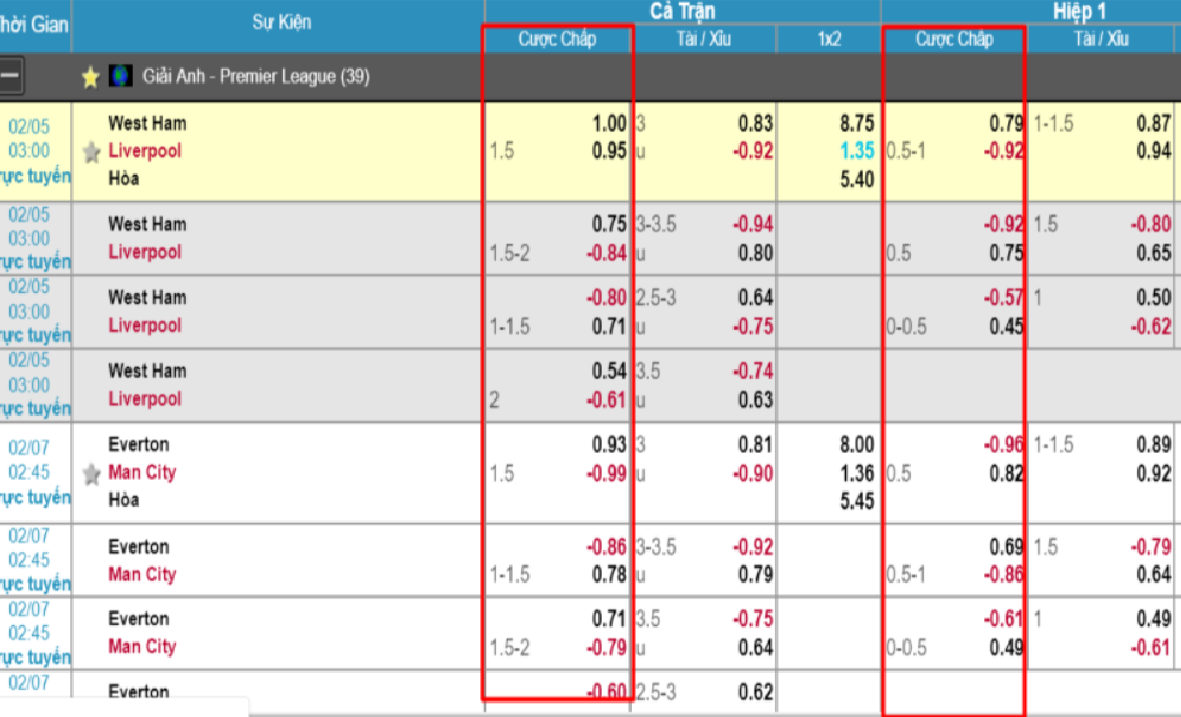Viewport: 1181px width, 717px height.
Task: Click the globe icon next to Giải Anh
Action: coord(121,76)
